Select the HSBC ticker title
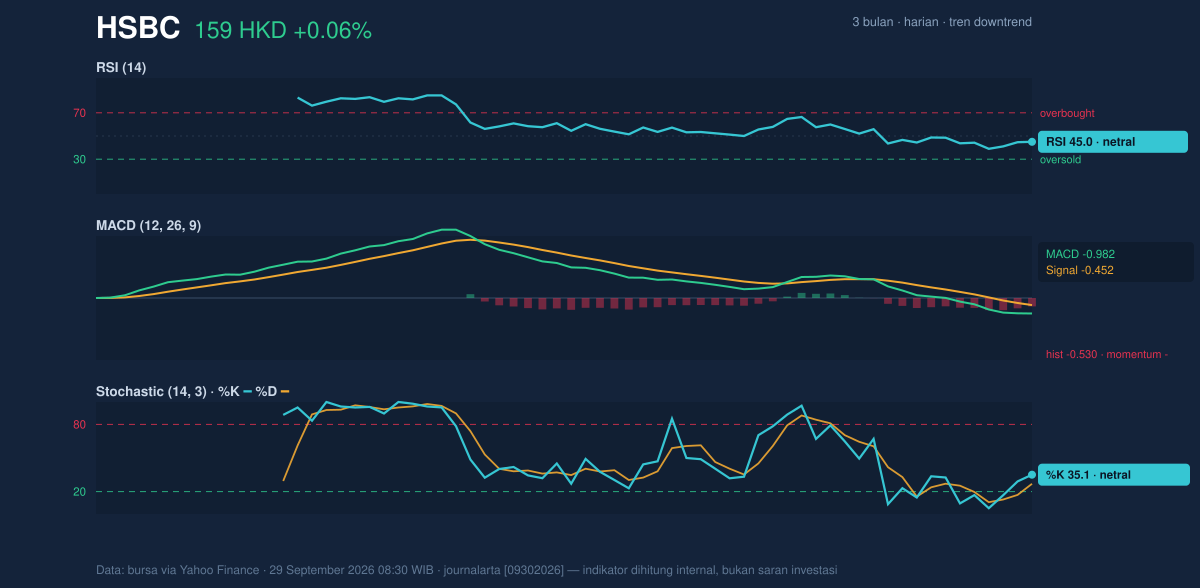 138,29
